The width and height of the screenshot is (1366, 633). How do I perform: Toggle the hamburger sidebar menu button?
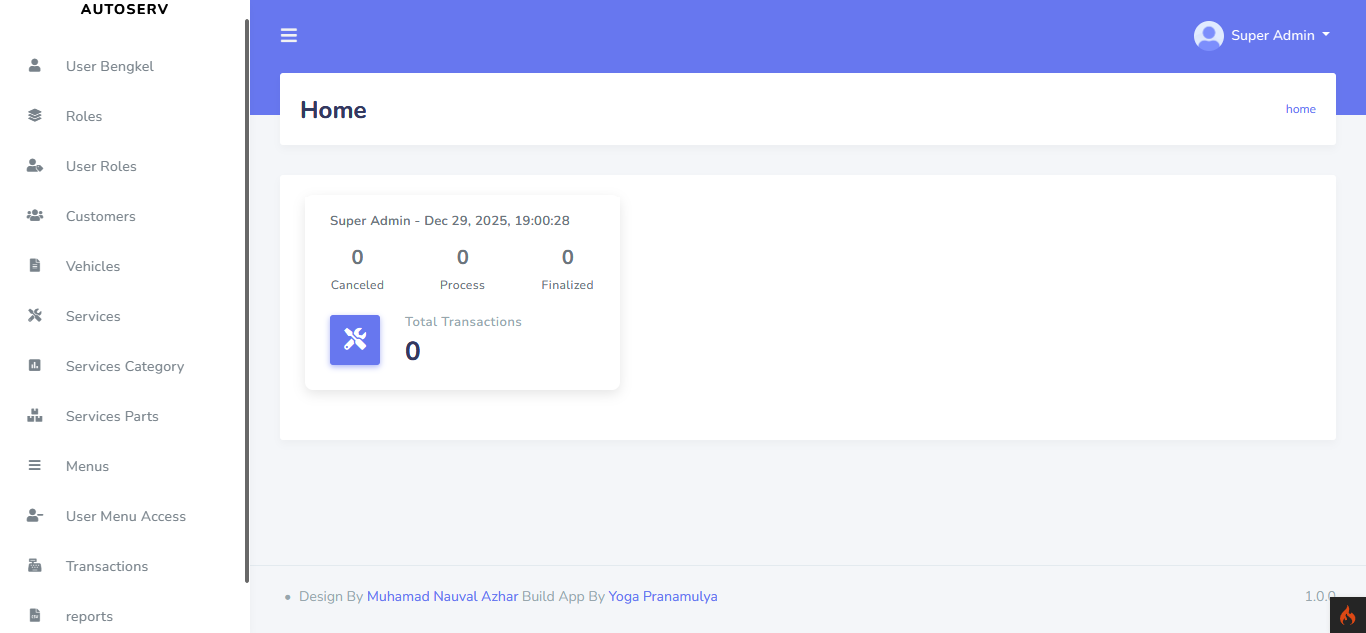click(289, 36)
